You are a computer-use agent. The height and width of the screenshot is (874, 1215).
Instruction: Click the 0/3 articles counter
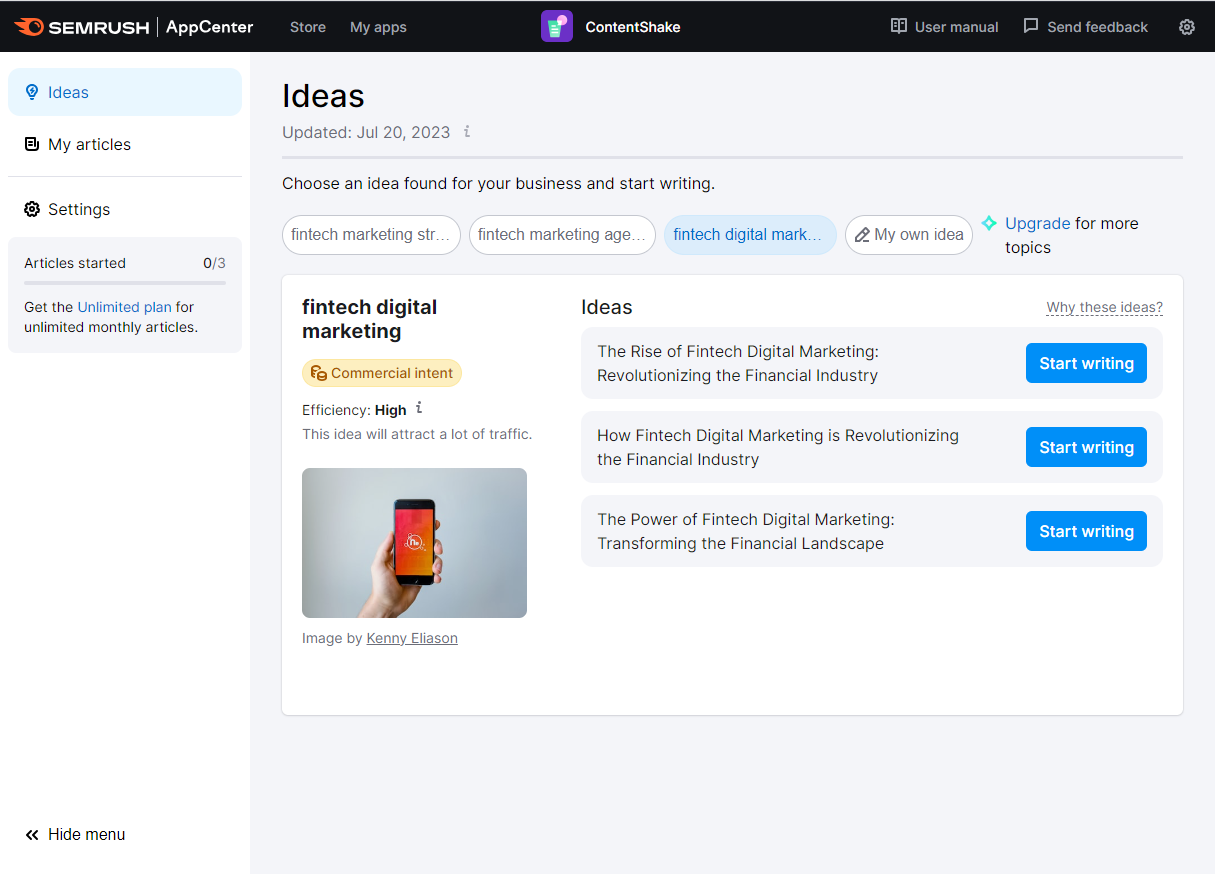click(x=214, y=263)
